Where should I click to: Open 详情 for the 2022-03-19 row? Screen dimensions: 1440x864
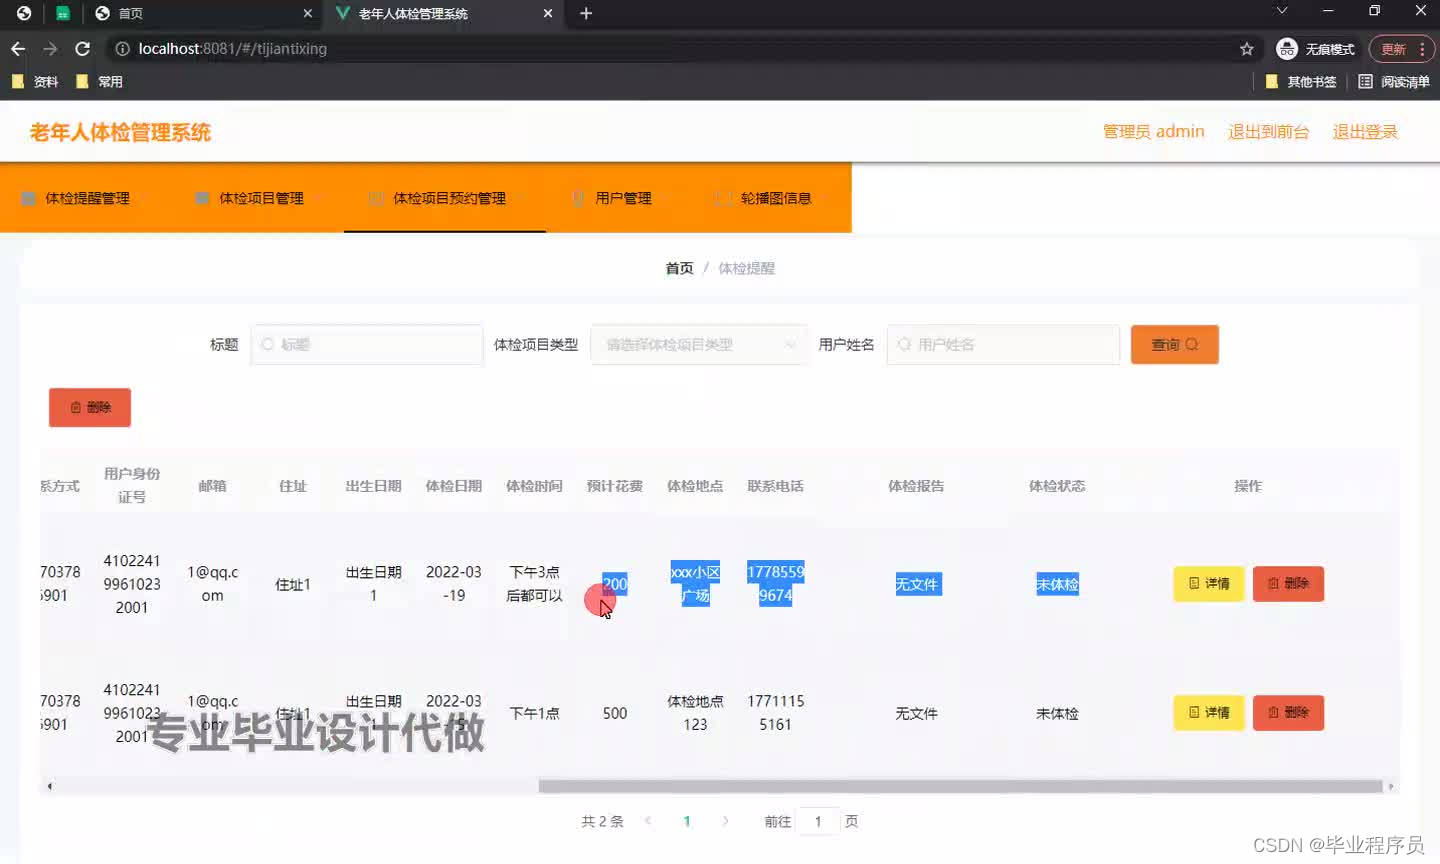point(1208,583)
